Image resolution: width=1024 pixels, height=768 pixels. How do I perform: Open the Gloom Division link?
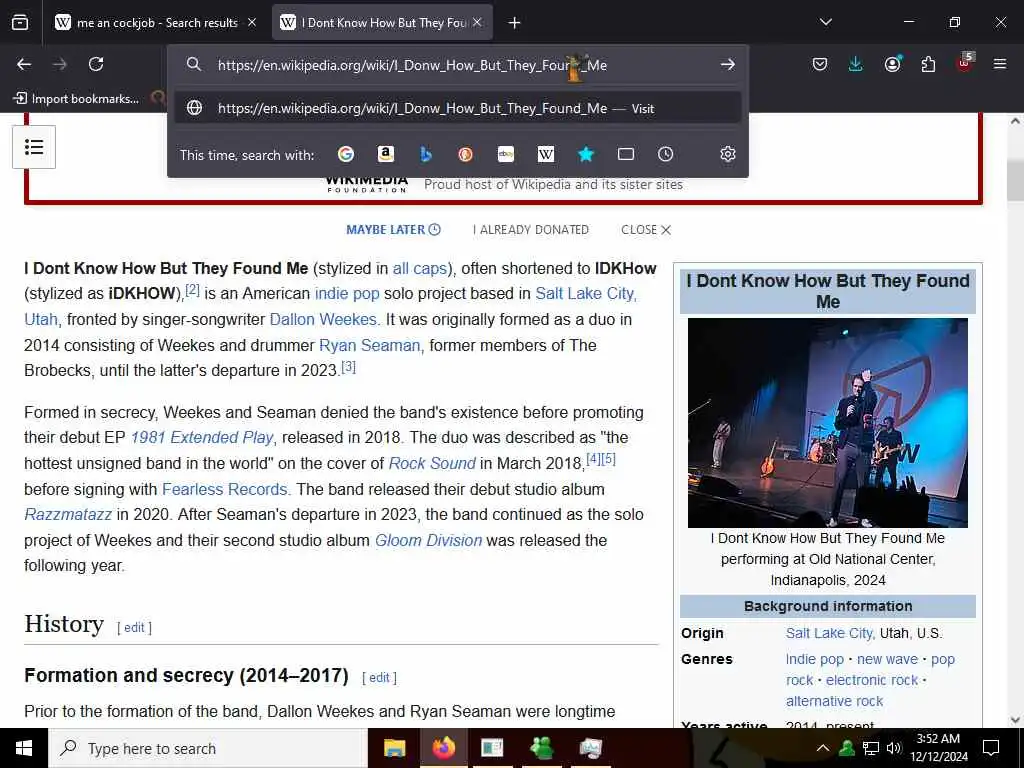tap(428, 541)
